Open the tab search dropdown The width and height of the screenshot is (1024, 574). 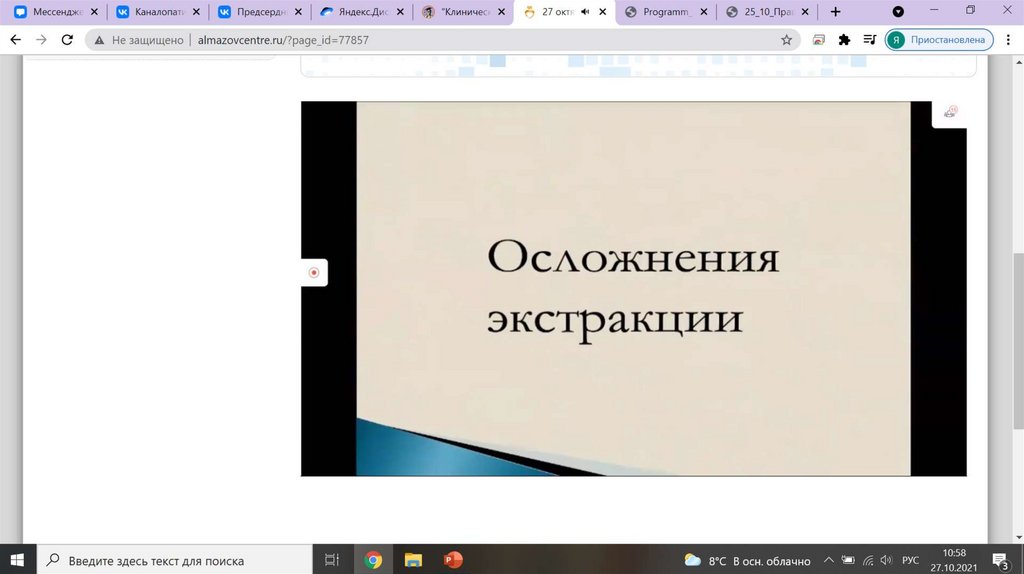897,12
